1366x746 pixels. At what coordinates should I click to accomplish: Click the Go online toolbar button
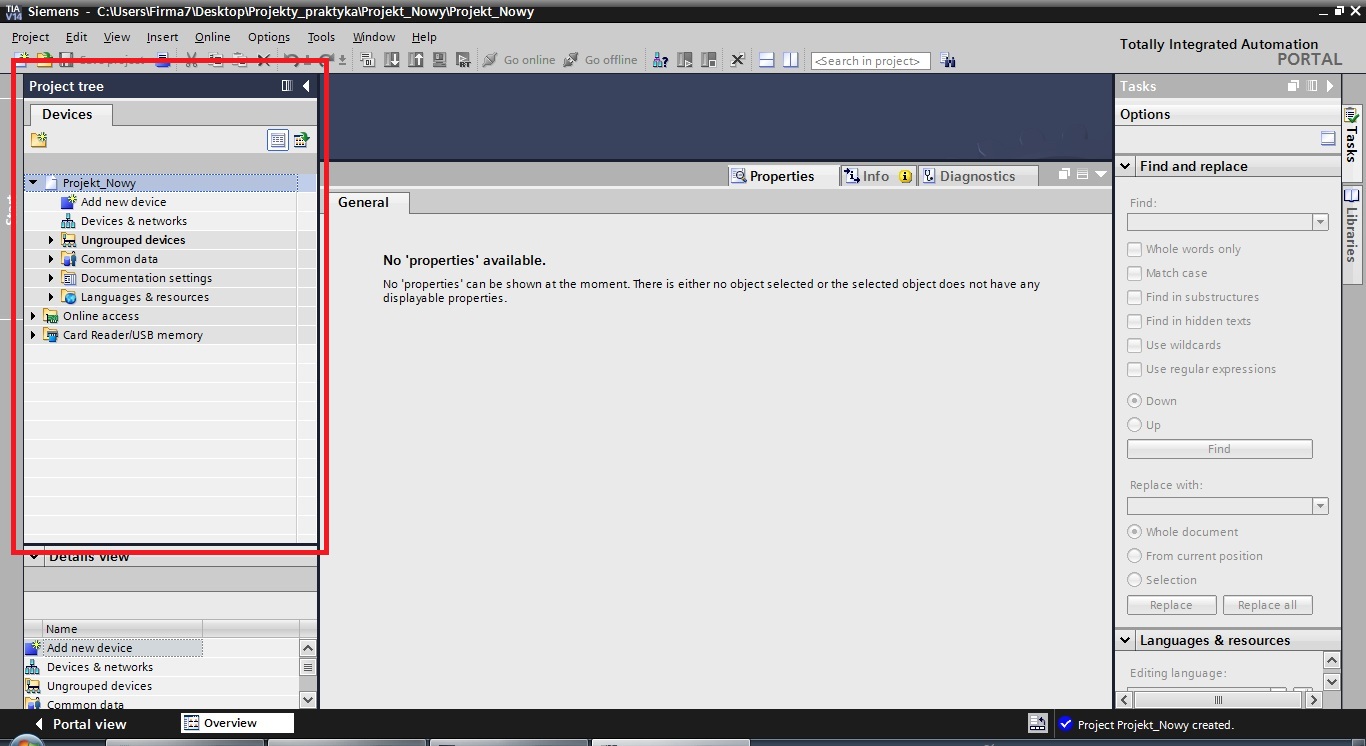pyautogui.click(x=519, y=60)
